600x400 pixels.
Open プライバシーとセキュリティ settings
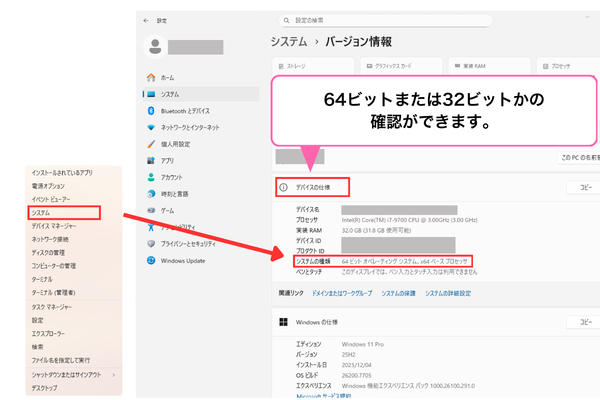(201, 243)
